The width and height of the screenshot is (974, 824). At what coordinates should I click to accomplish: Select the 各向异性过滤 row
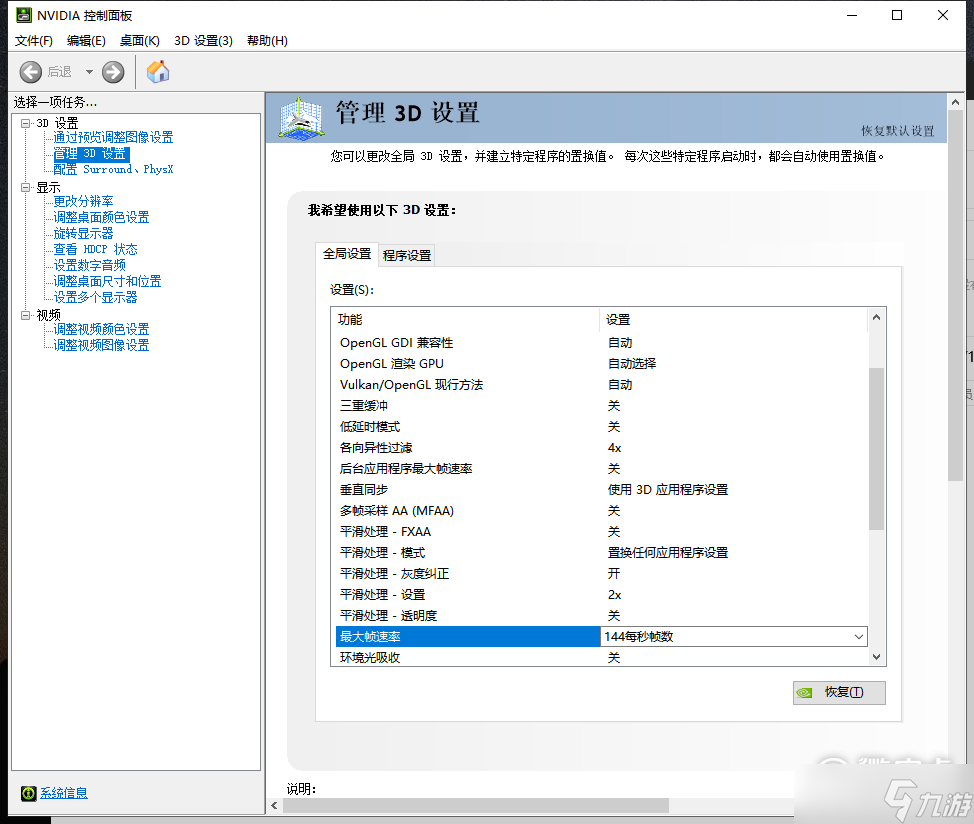pyautogui.click(x=599, y=448)
